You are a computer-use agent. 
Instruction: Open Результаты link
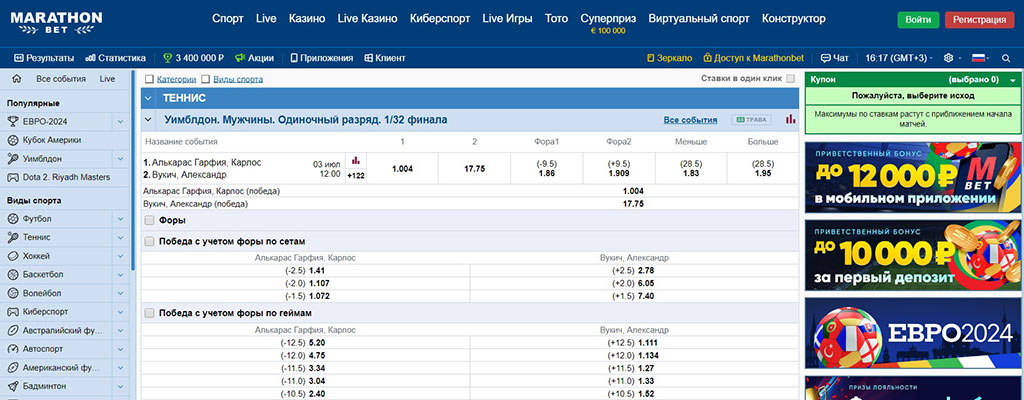44,58
